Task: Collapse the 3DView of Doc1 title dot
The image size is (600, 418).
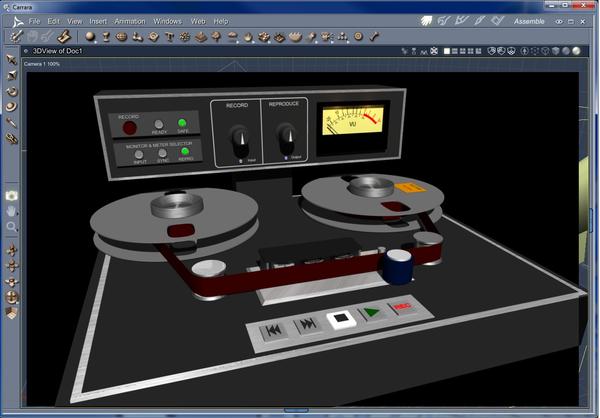Action: click(26, 51)
